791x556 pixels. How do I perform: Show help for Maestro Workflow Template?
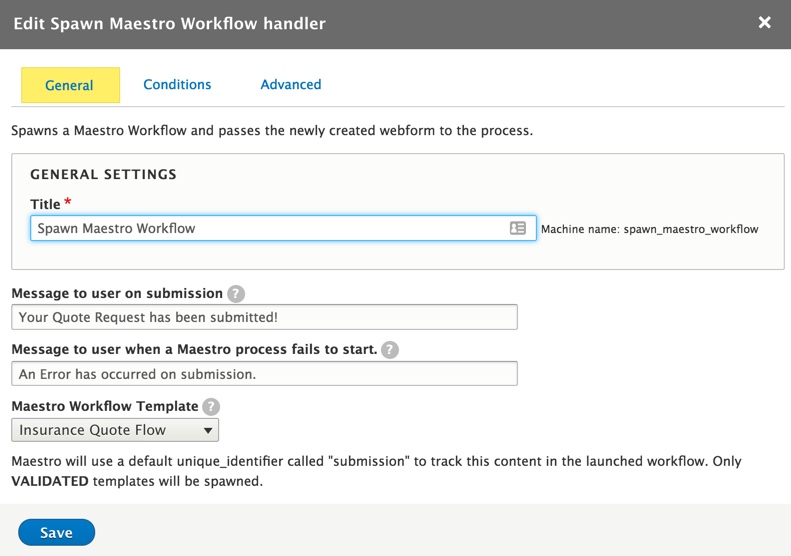click(211, 406)
